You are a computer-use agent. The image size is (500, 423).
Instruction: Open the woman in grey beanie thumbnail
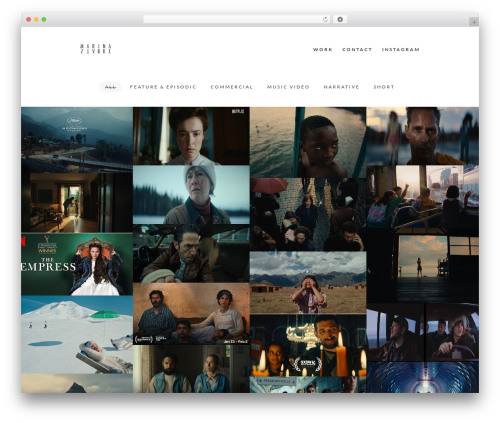coord(191,195)
